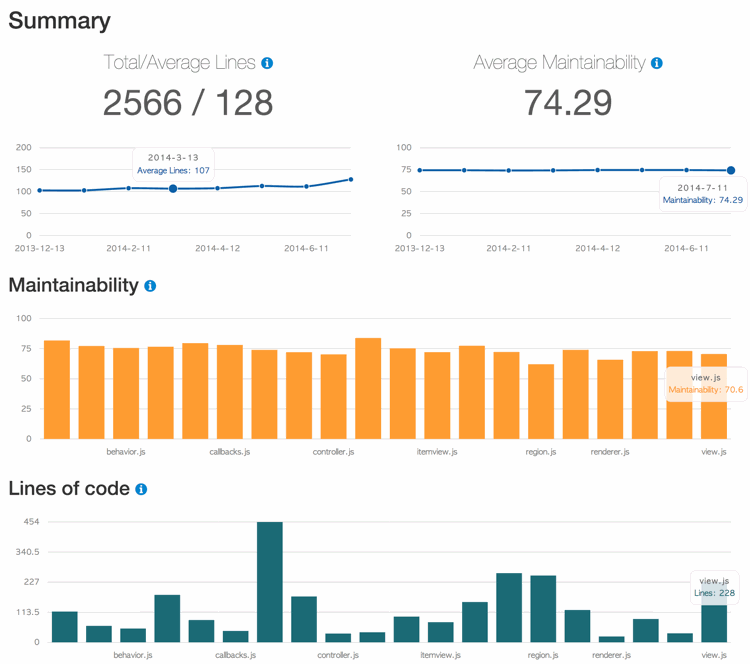Select 2013-12-13 data point on Average Lines chart
The height and width of the screenshot is (664, 750).
click(x=40, y=190)
